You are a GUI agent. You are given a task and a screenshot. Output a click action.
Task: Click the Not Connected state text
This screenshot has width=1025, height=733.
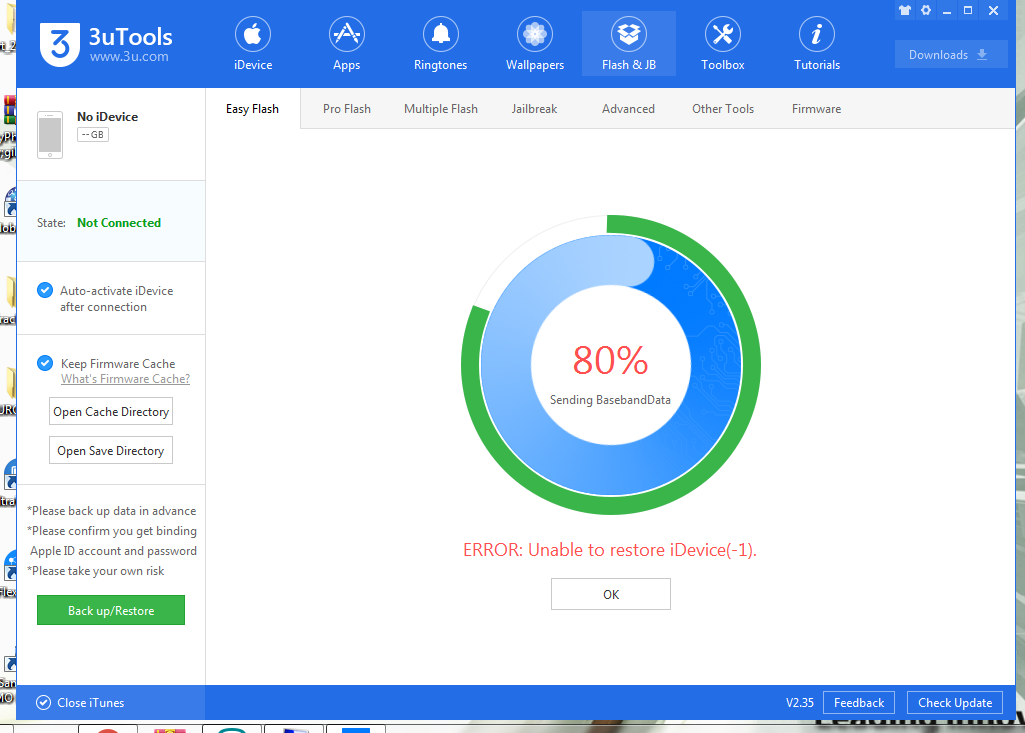[x=119, y=223]
